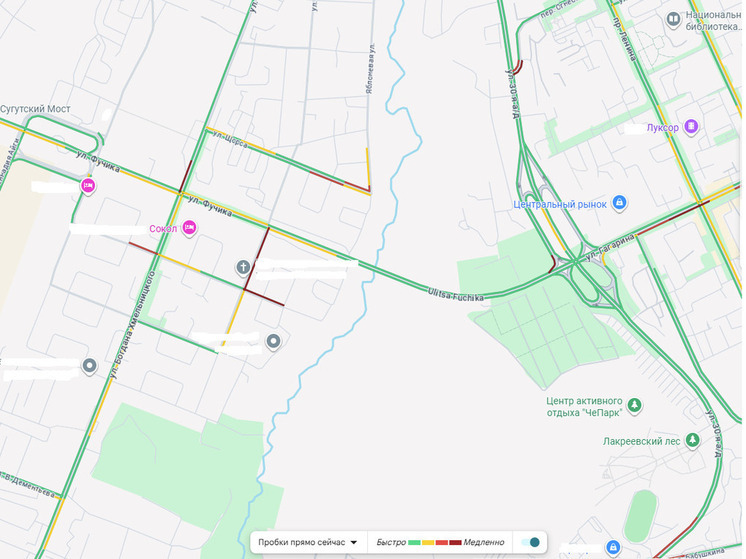Open the Национальная библиотека pin
The height and width of the screenshot is (559, 746).
click(673, 20)
